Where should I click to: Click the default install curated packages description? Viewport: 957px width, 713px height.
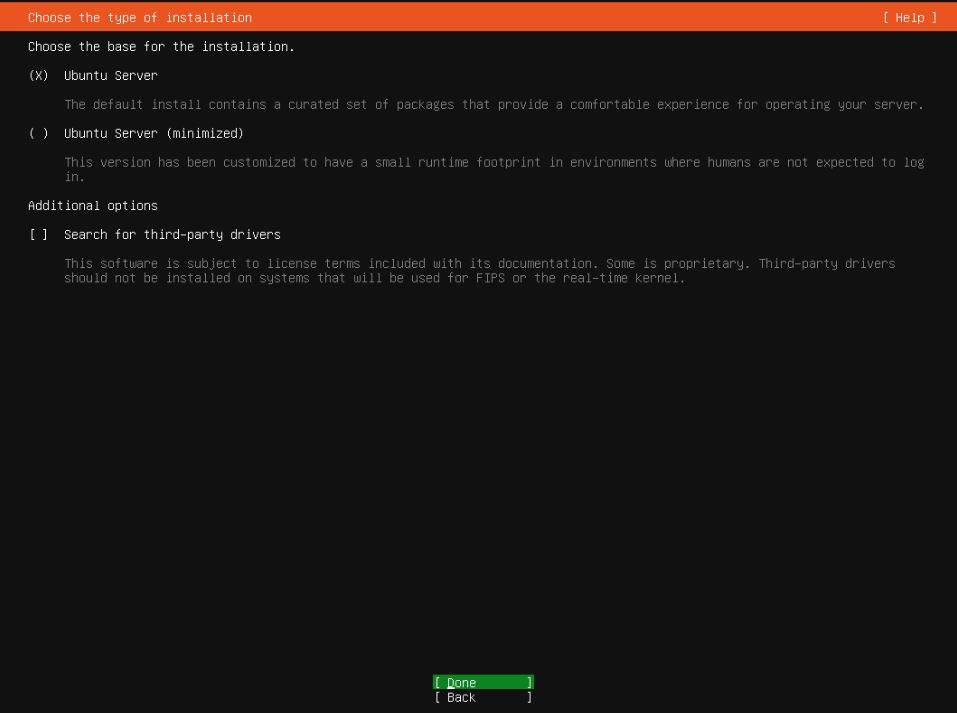point(493,104)
